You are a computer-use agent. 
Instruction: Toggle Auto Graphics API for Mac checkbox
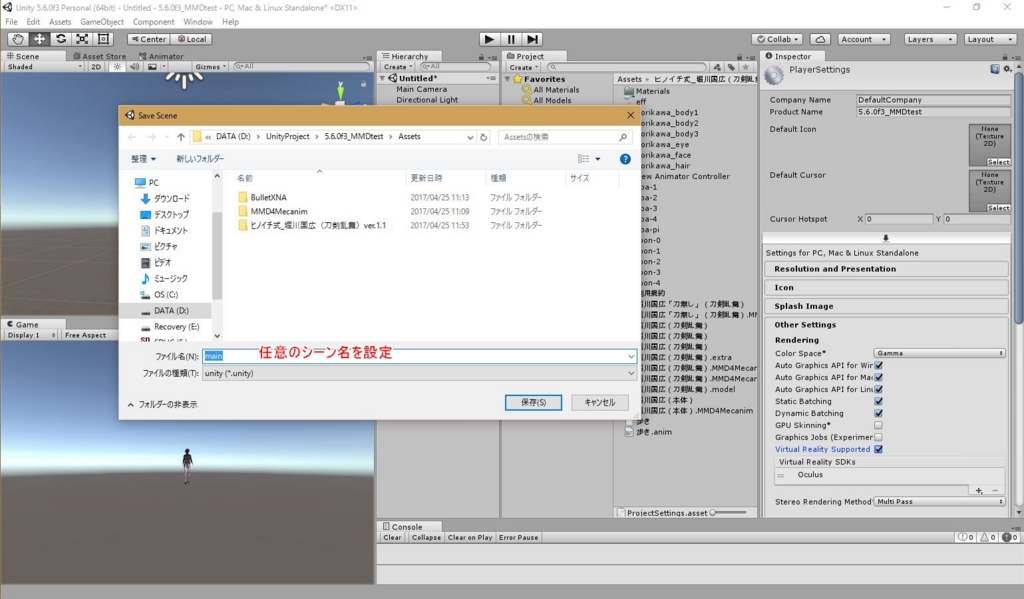[878, 377]
